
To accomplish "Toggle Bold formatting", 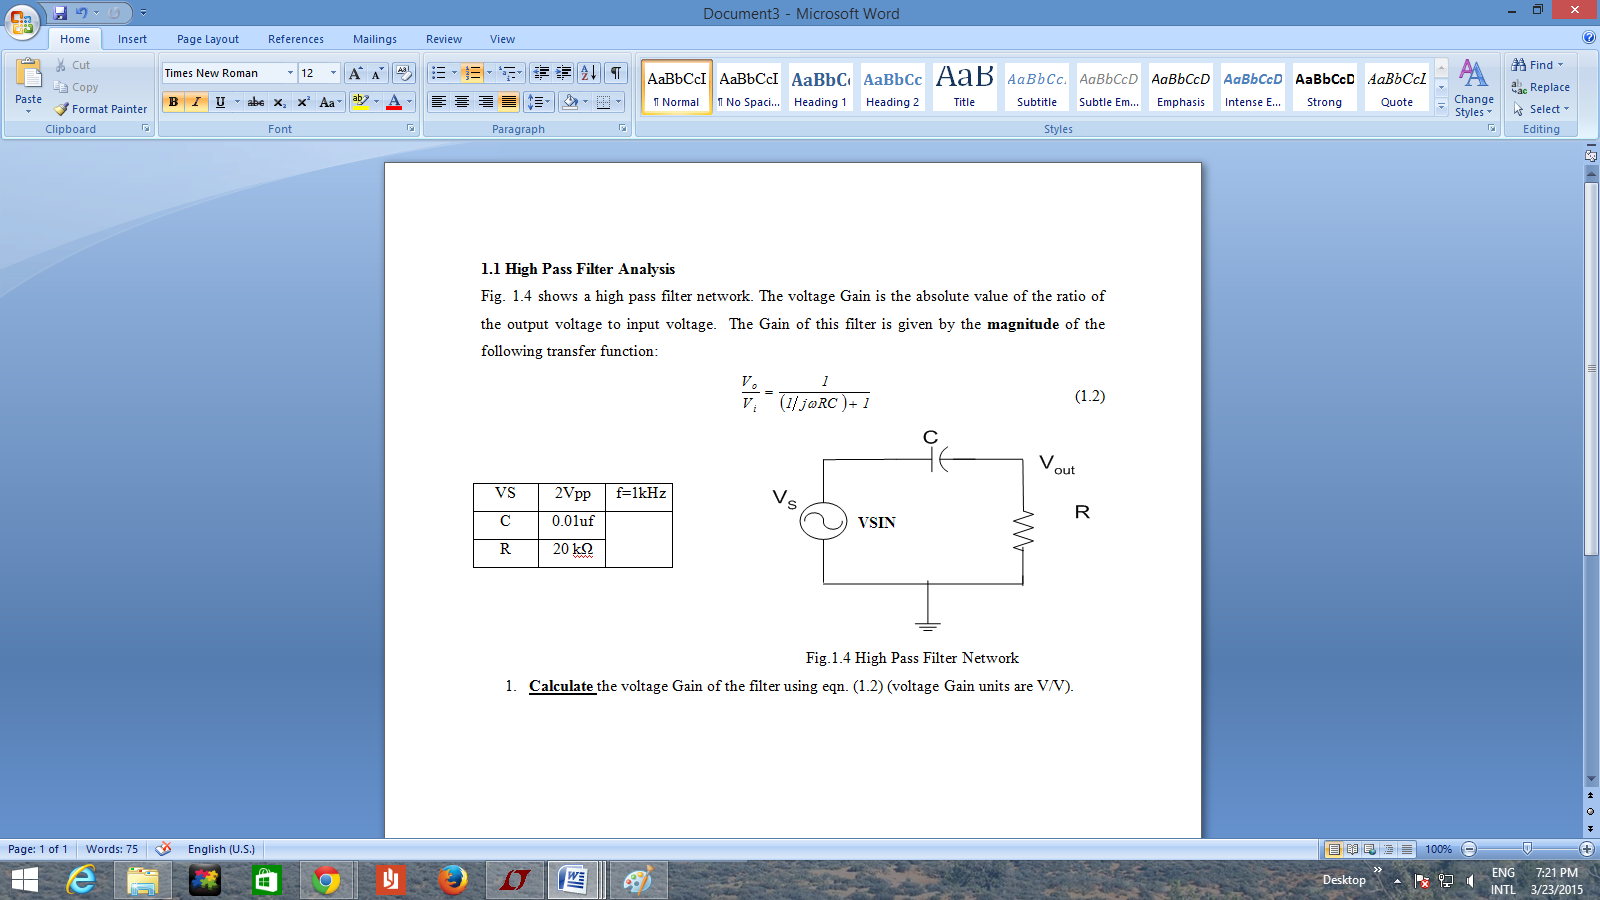I will pos(174,102).
